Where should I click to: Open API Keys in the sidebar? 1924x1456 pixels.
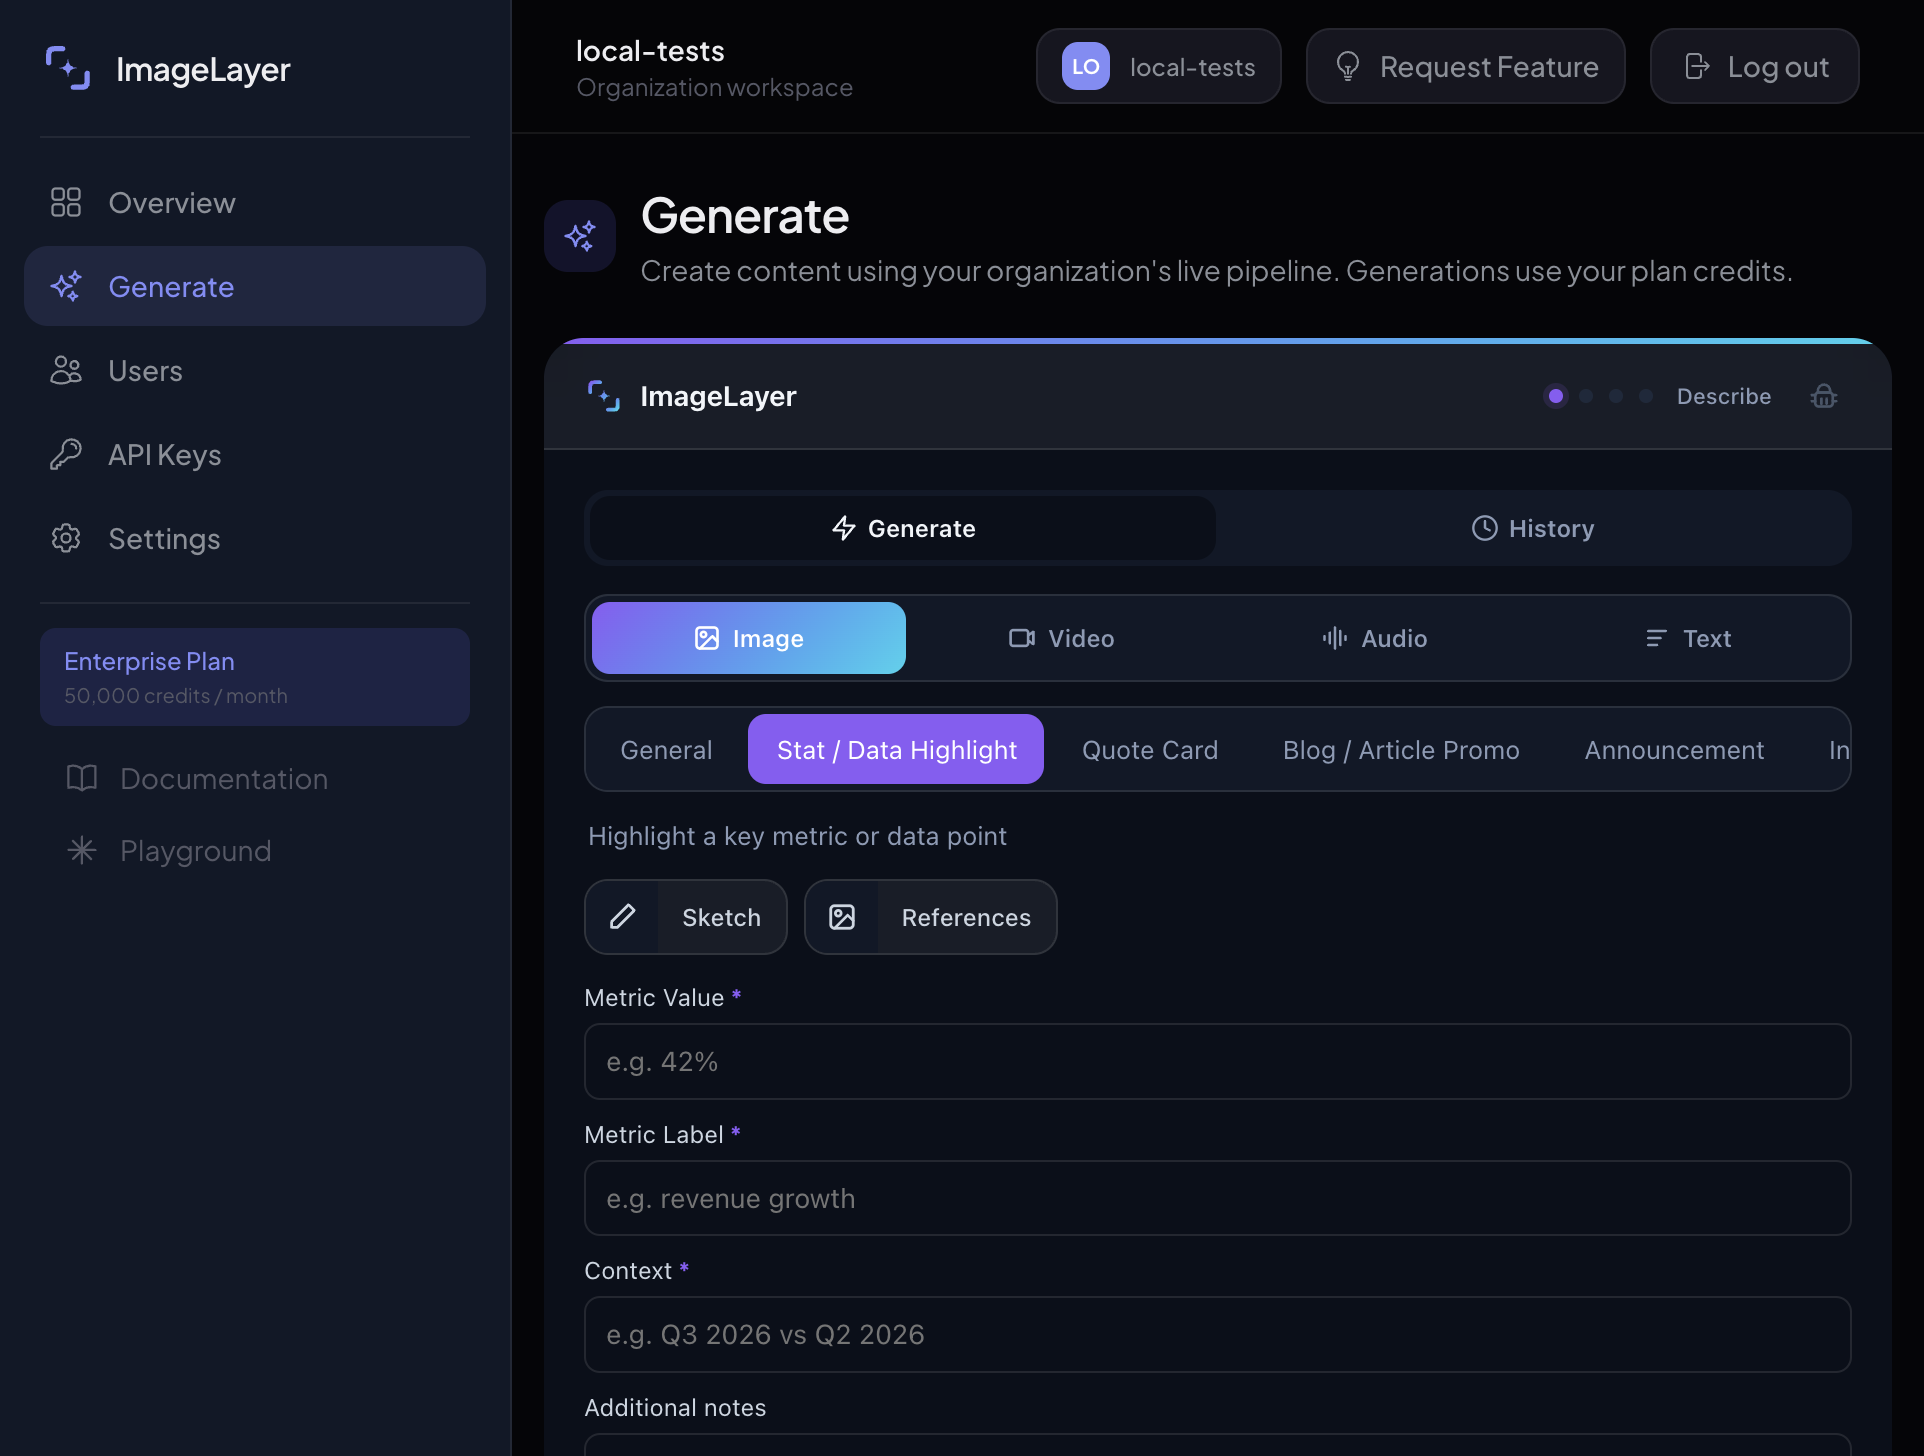[x=255, y=454]
